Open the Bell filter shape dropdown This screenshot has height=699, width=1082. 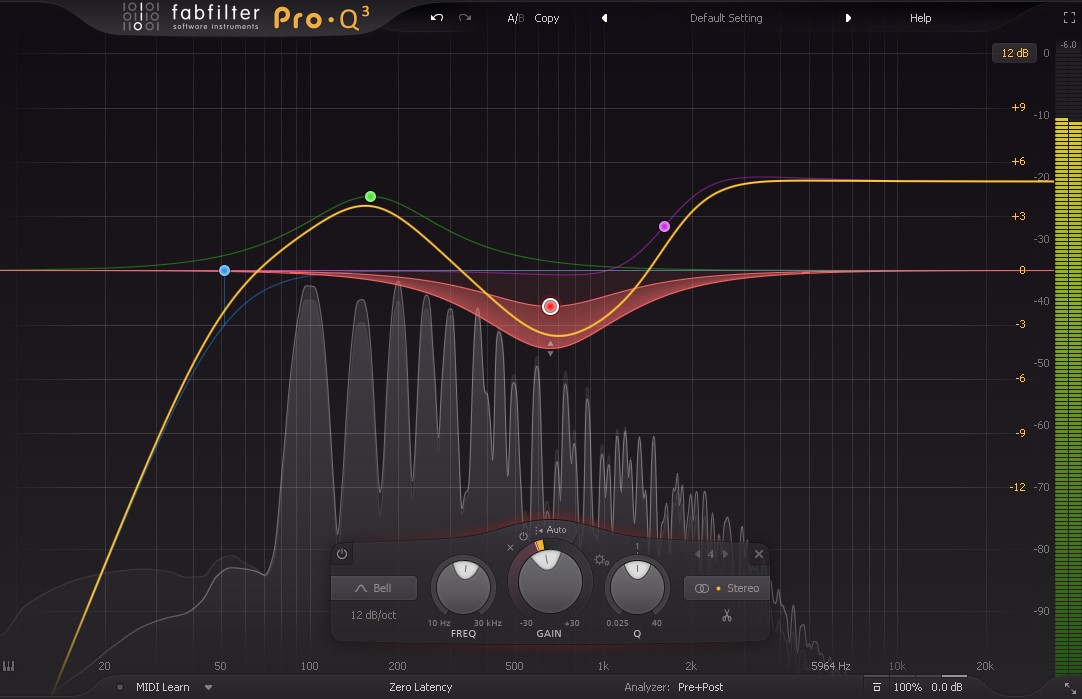coord(374,588)
